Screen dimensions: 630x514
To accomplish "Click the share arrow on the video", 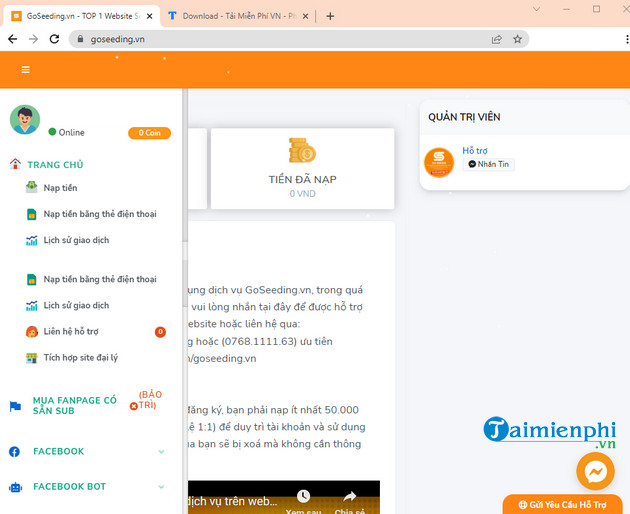I will click(350, 496).
